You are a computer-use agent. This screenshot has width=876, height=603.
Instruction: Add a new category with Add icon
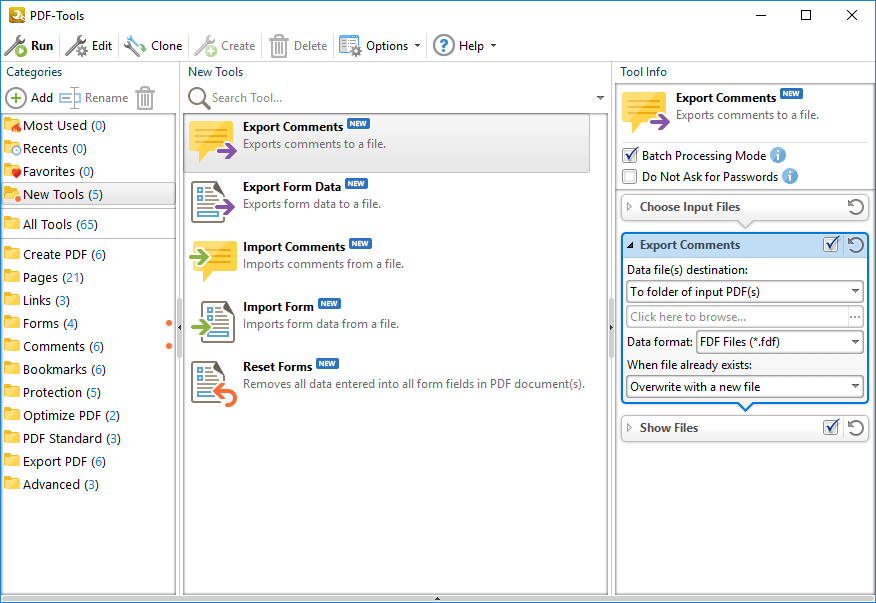(17, 98)
